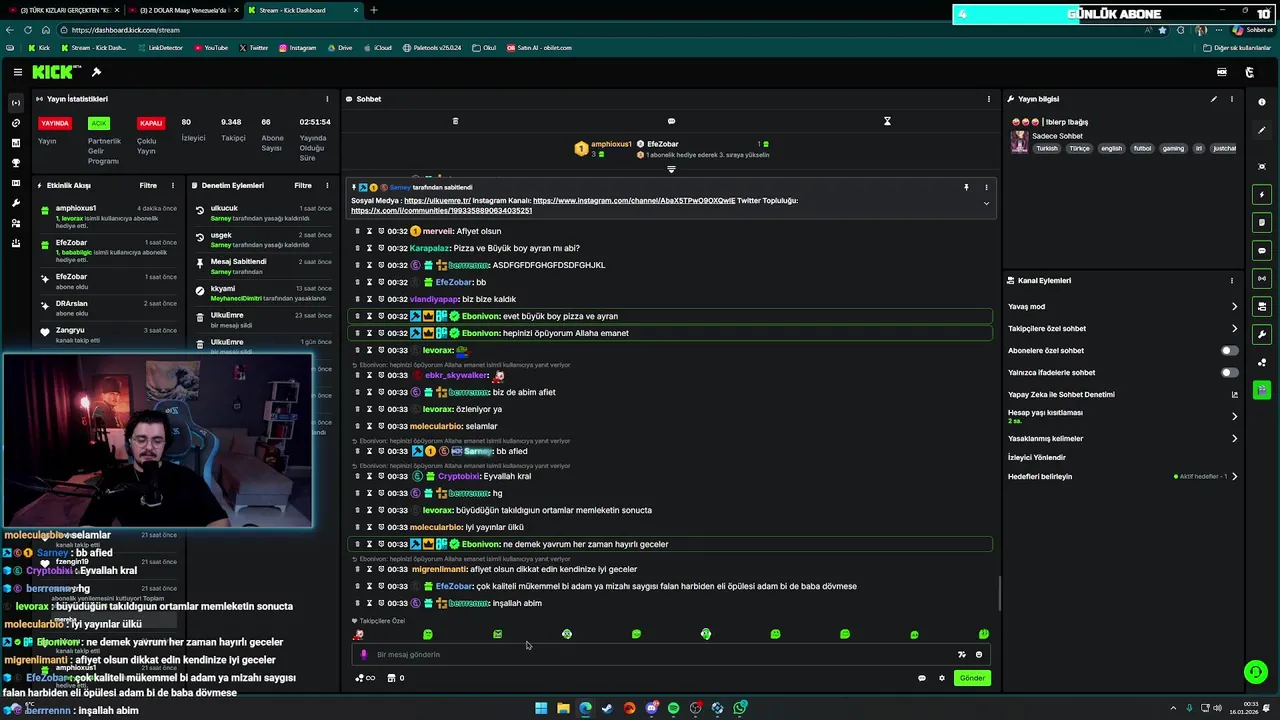The image size is (1280, 720).
Task: Open Yayın İstatistikleri three-dot menu
Action: tap(327, 99)
